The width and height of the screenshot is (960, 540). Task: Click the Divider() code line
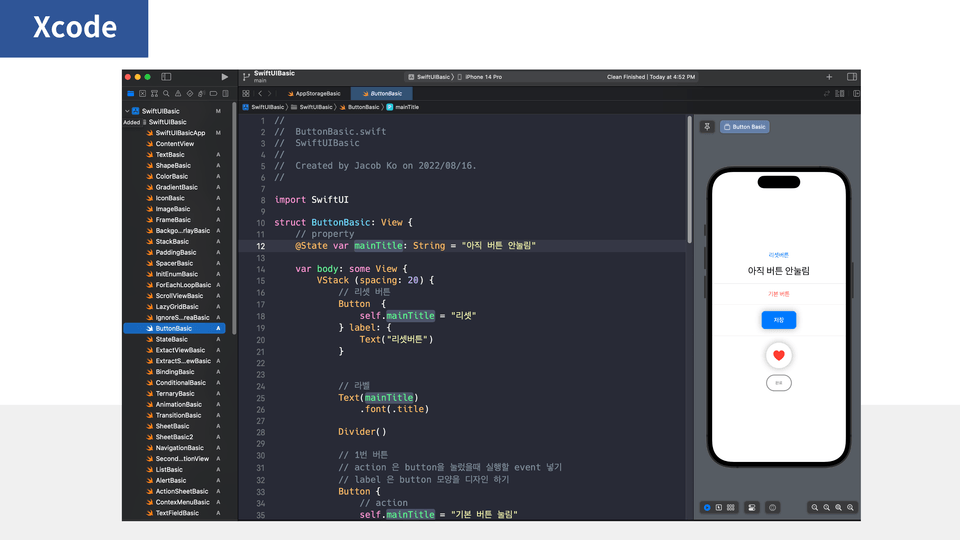[362, 432]
